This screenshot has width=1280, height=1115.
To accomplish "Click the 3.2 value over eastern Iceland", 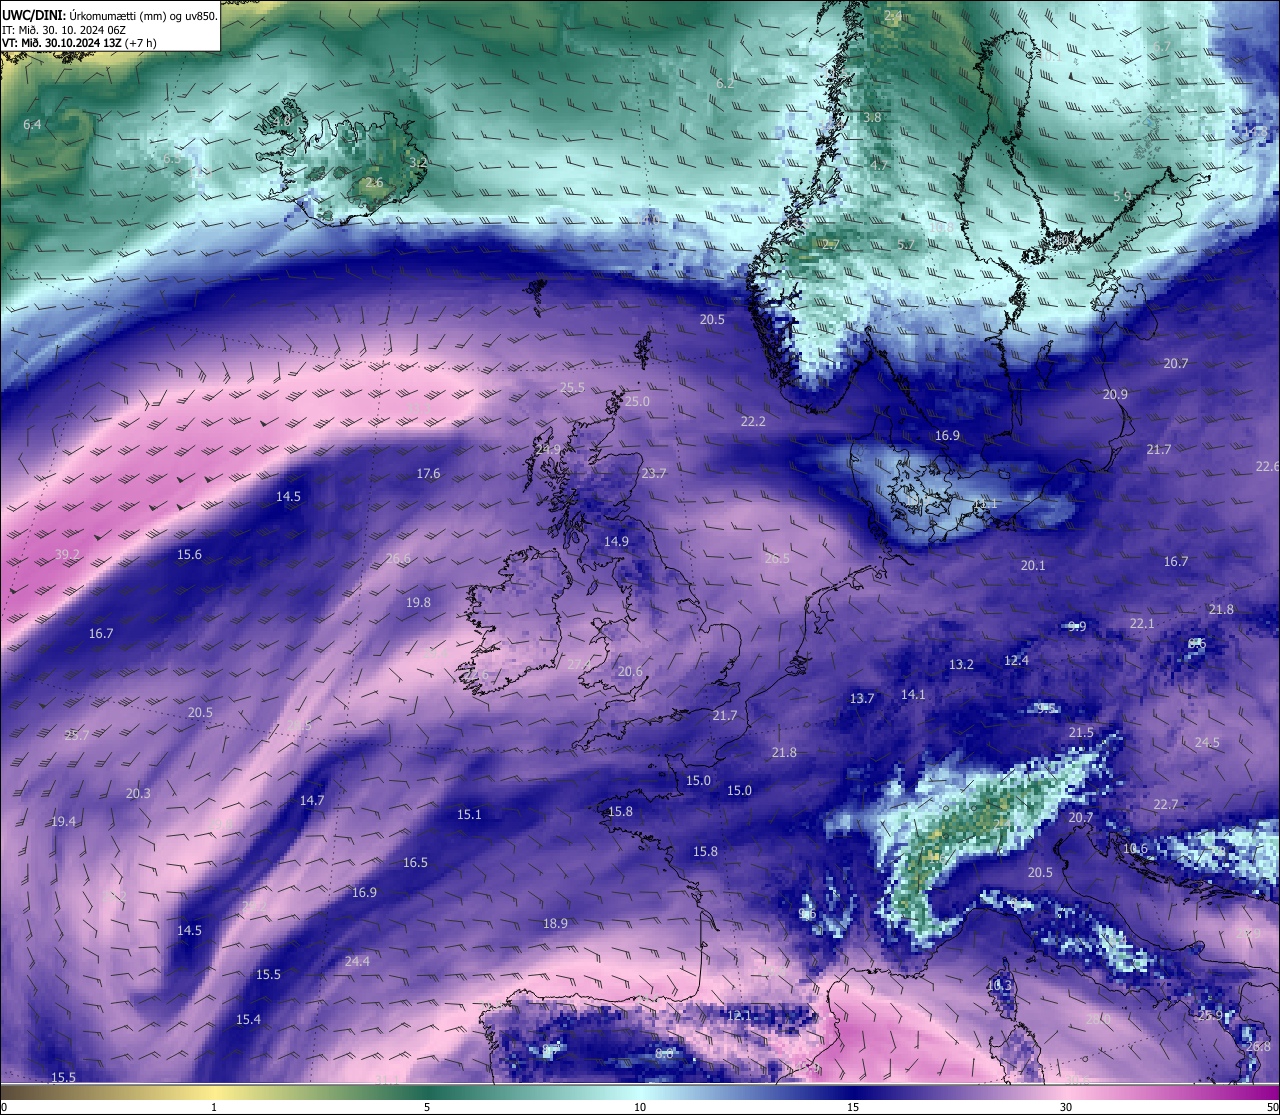I will pyautogui.click(x=418, y=162).
